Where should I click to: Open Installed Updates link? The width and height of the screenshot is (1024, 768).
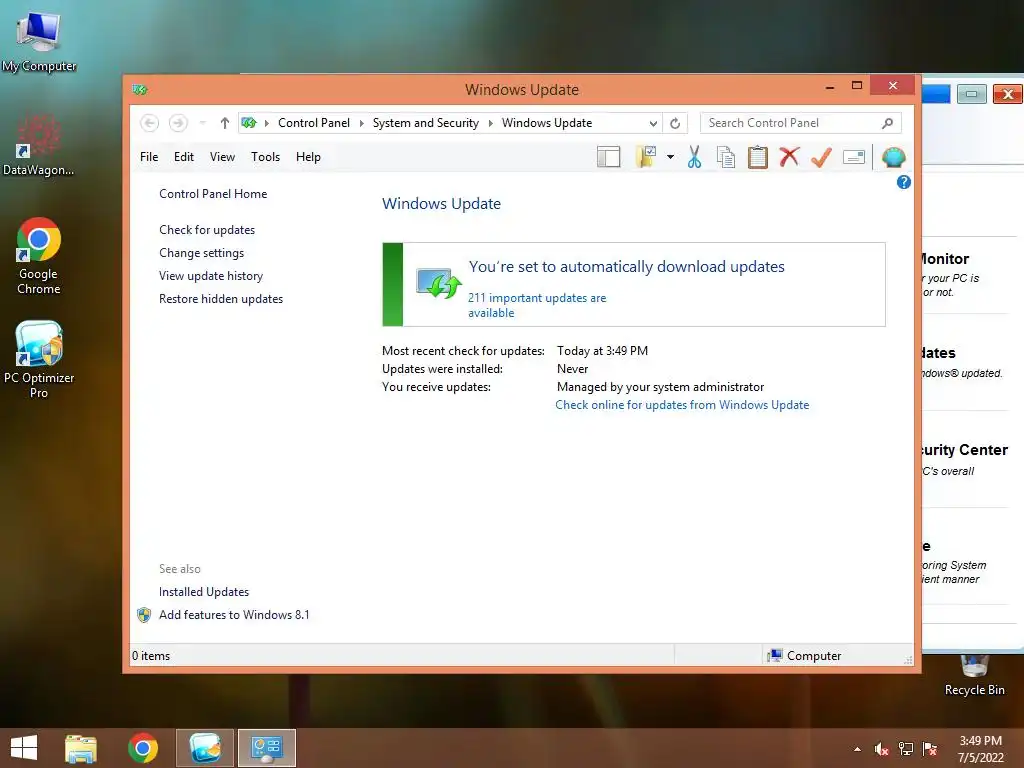[x=204, y=592]
